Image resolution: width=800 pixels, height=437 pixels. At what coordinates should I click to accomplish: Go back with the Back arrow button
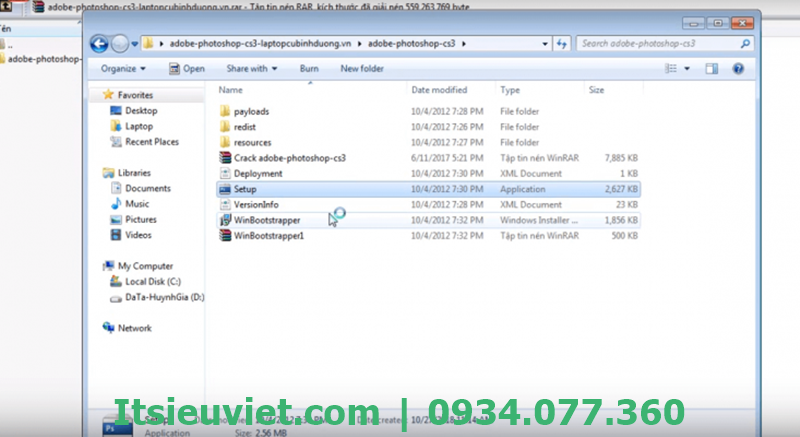99,44
